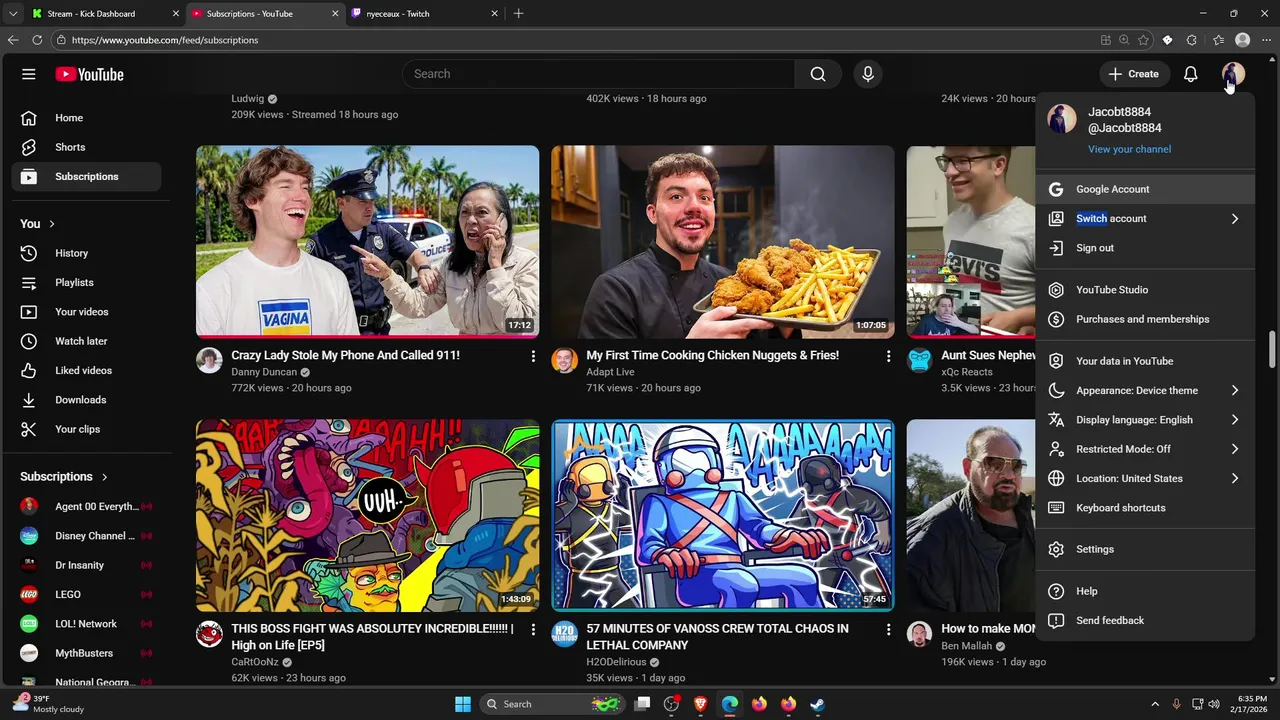Screen dimensions: 1280x720
Task: Click the search magnifier button
Action: (x=818, y=74)
